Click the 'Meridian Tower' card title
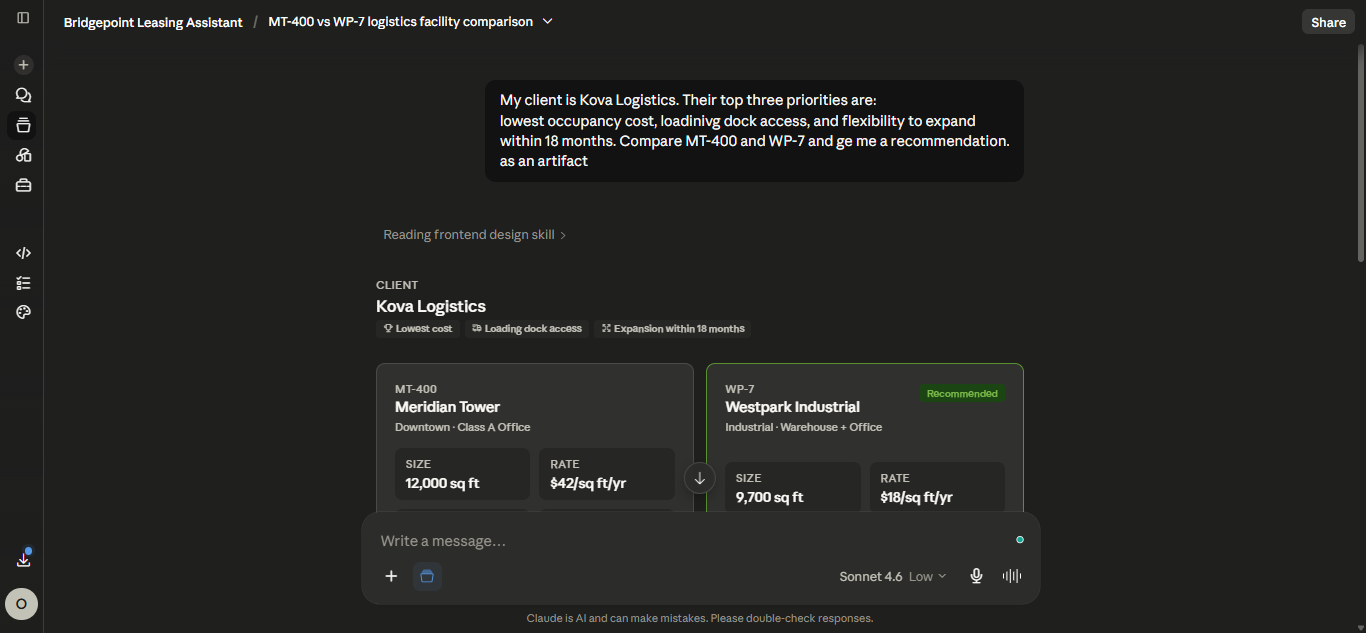The image size is (1366, 633). point(447,407)
